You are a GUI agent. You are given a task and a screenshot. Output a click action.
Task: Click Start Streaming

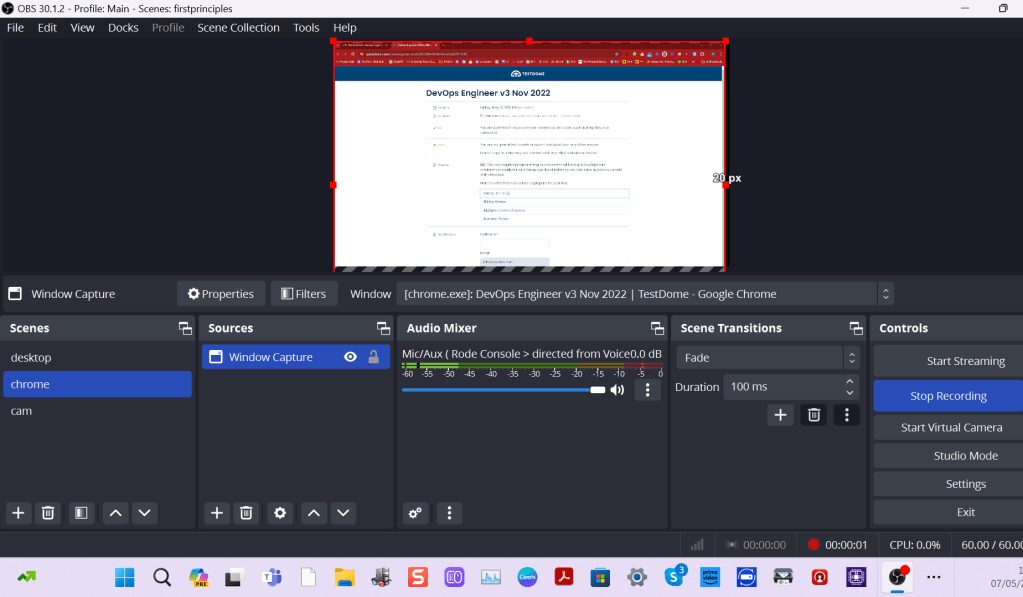[948, 361]
